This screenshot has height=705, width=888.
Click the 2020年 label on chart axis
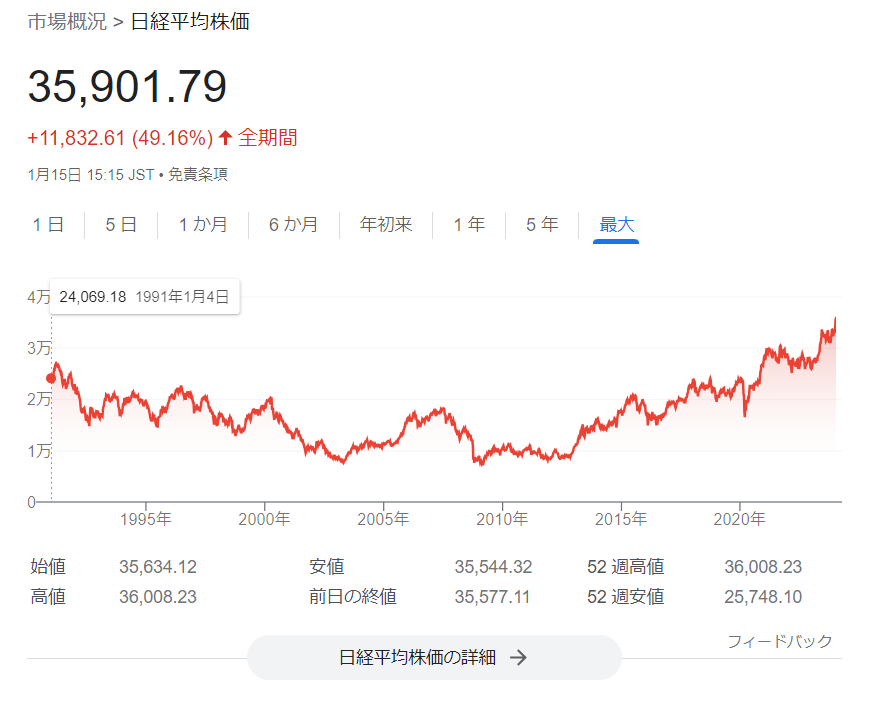(739, 519)
